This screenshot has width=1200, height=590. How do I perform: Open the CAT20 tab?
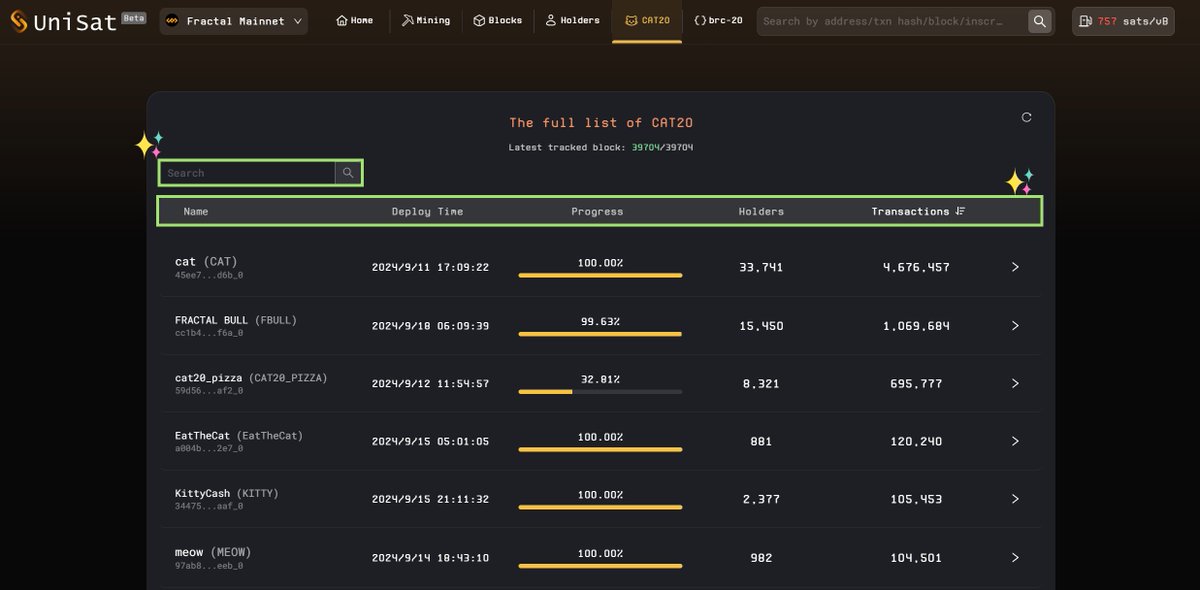[x=647, y=20]
